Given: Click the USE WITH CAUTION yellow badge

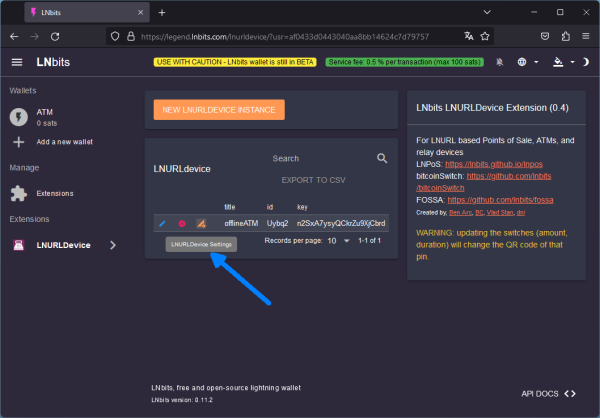Looking at the screenshot, I should [235, 62].
